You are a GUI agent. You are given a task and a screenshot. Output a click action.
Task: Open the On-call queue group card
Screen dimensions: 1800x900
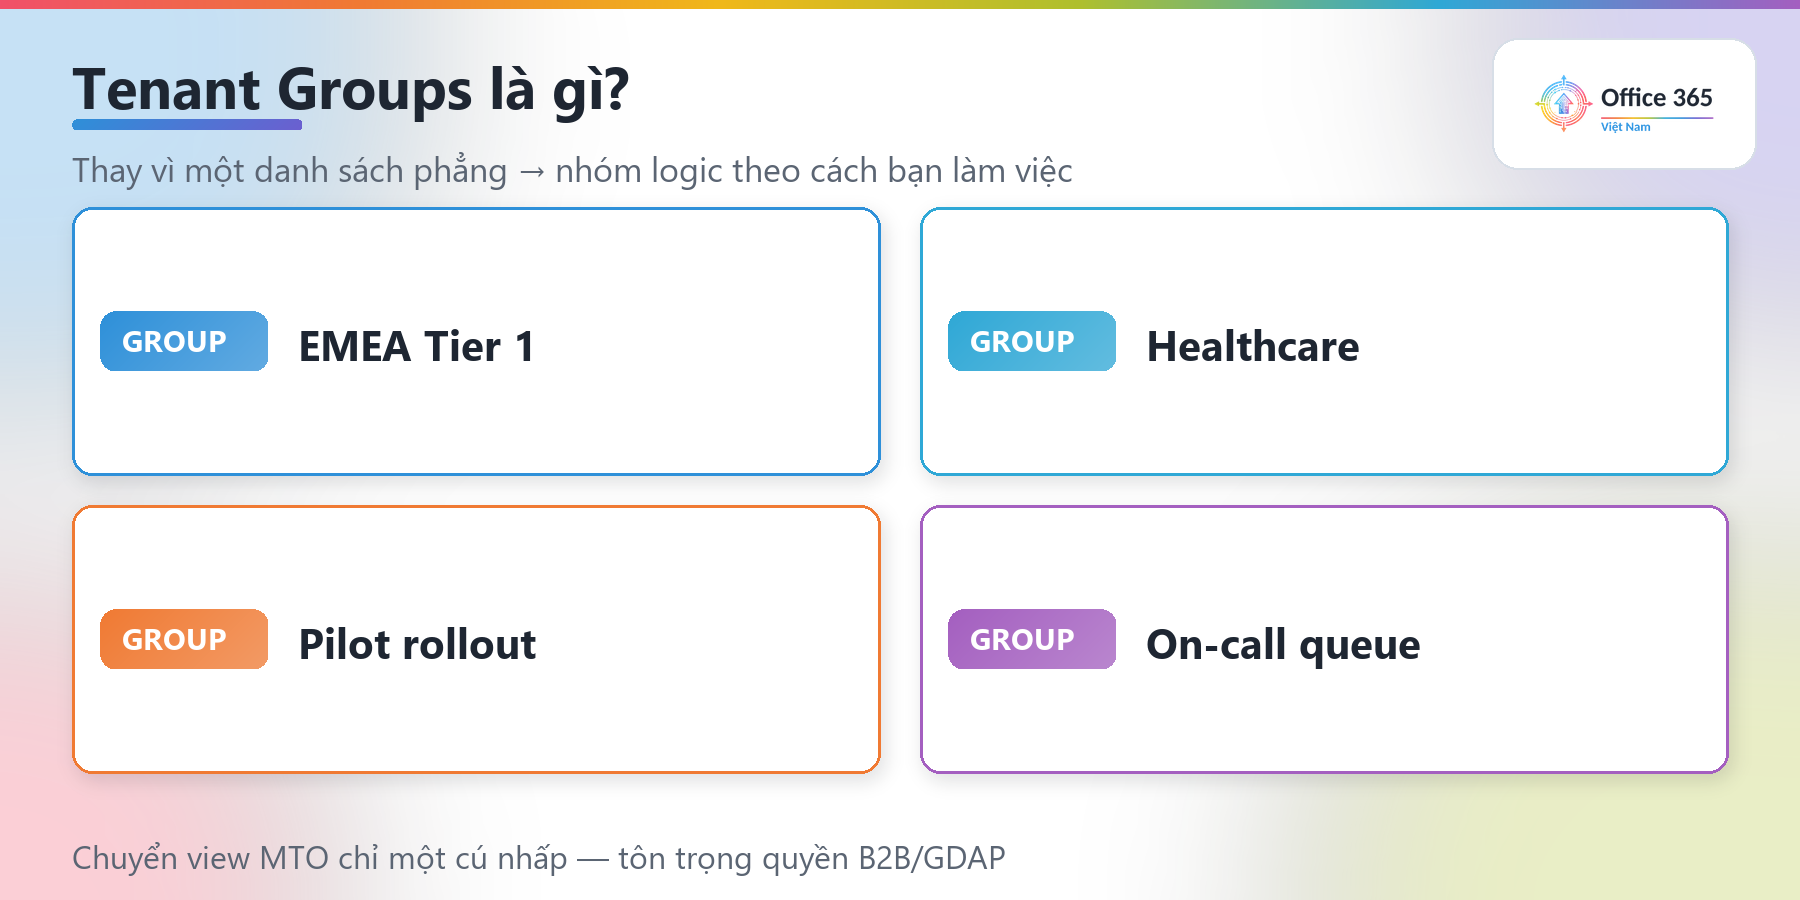click(1324, 639)
